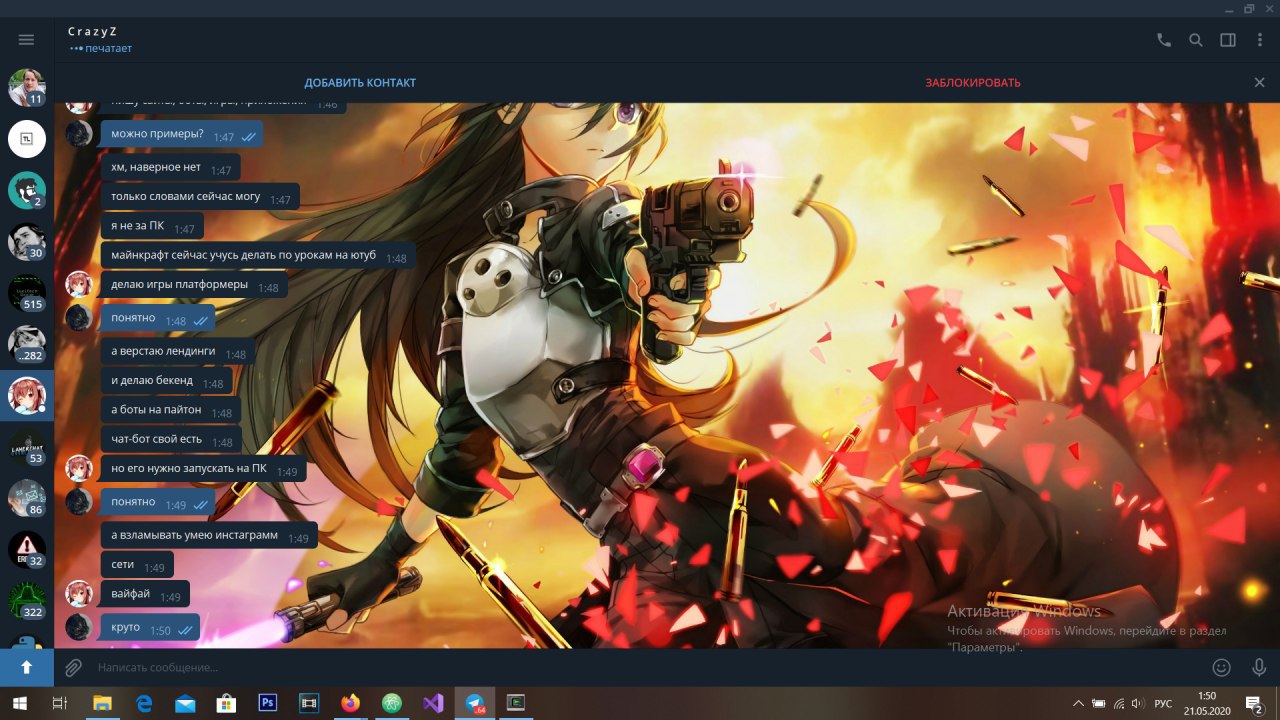Screen dimensions: 1280x720
Task: Open chat with 282 unread badge
Action: (x=27, y=344)
